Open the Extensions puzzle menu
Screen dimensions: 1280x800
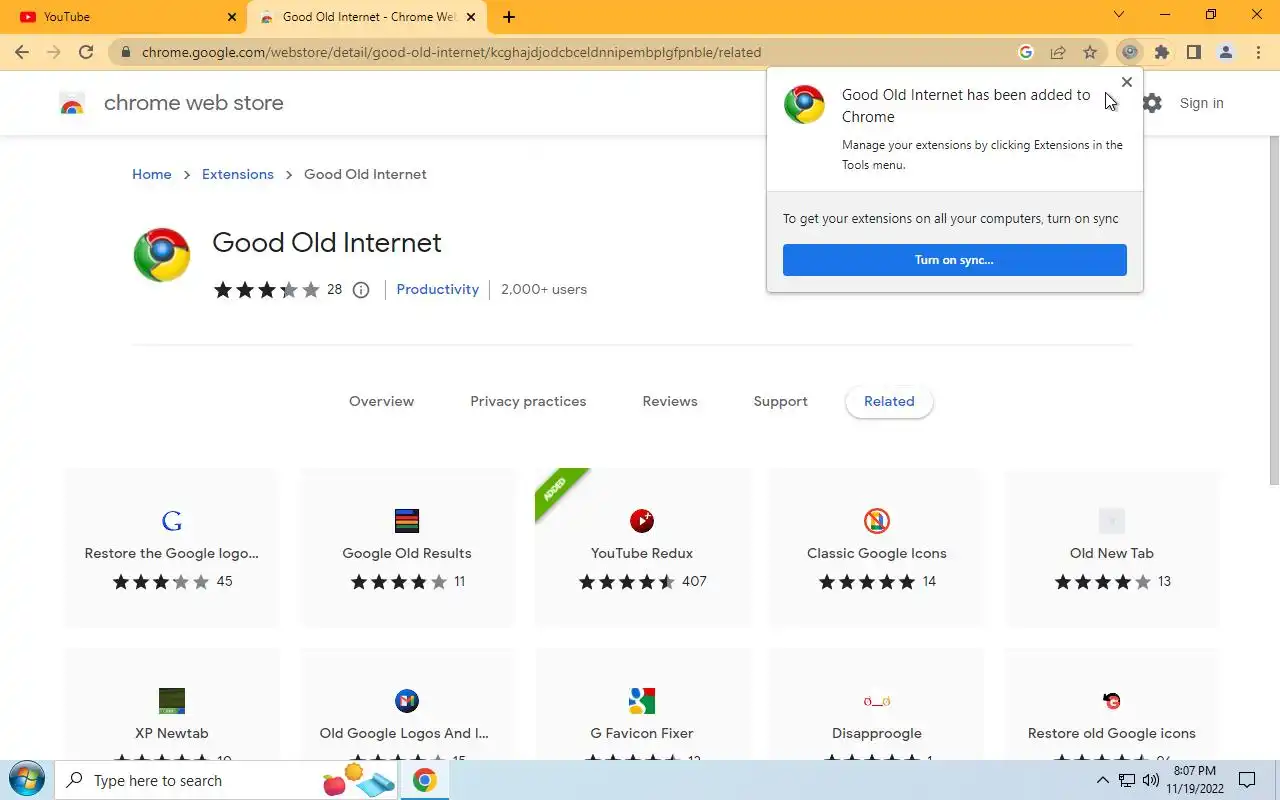click(x=1162, y=52)
